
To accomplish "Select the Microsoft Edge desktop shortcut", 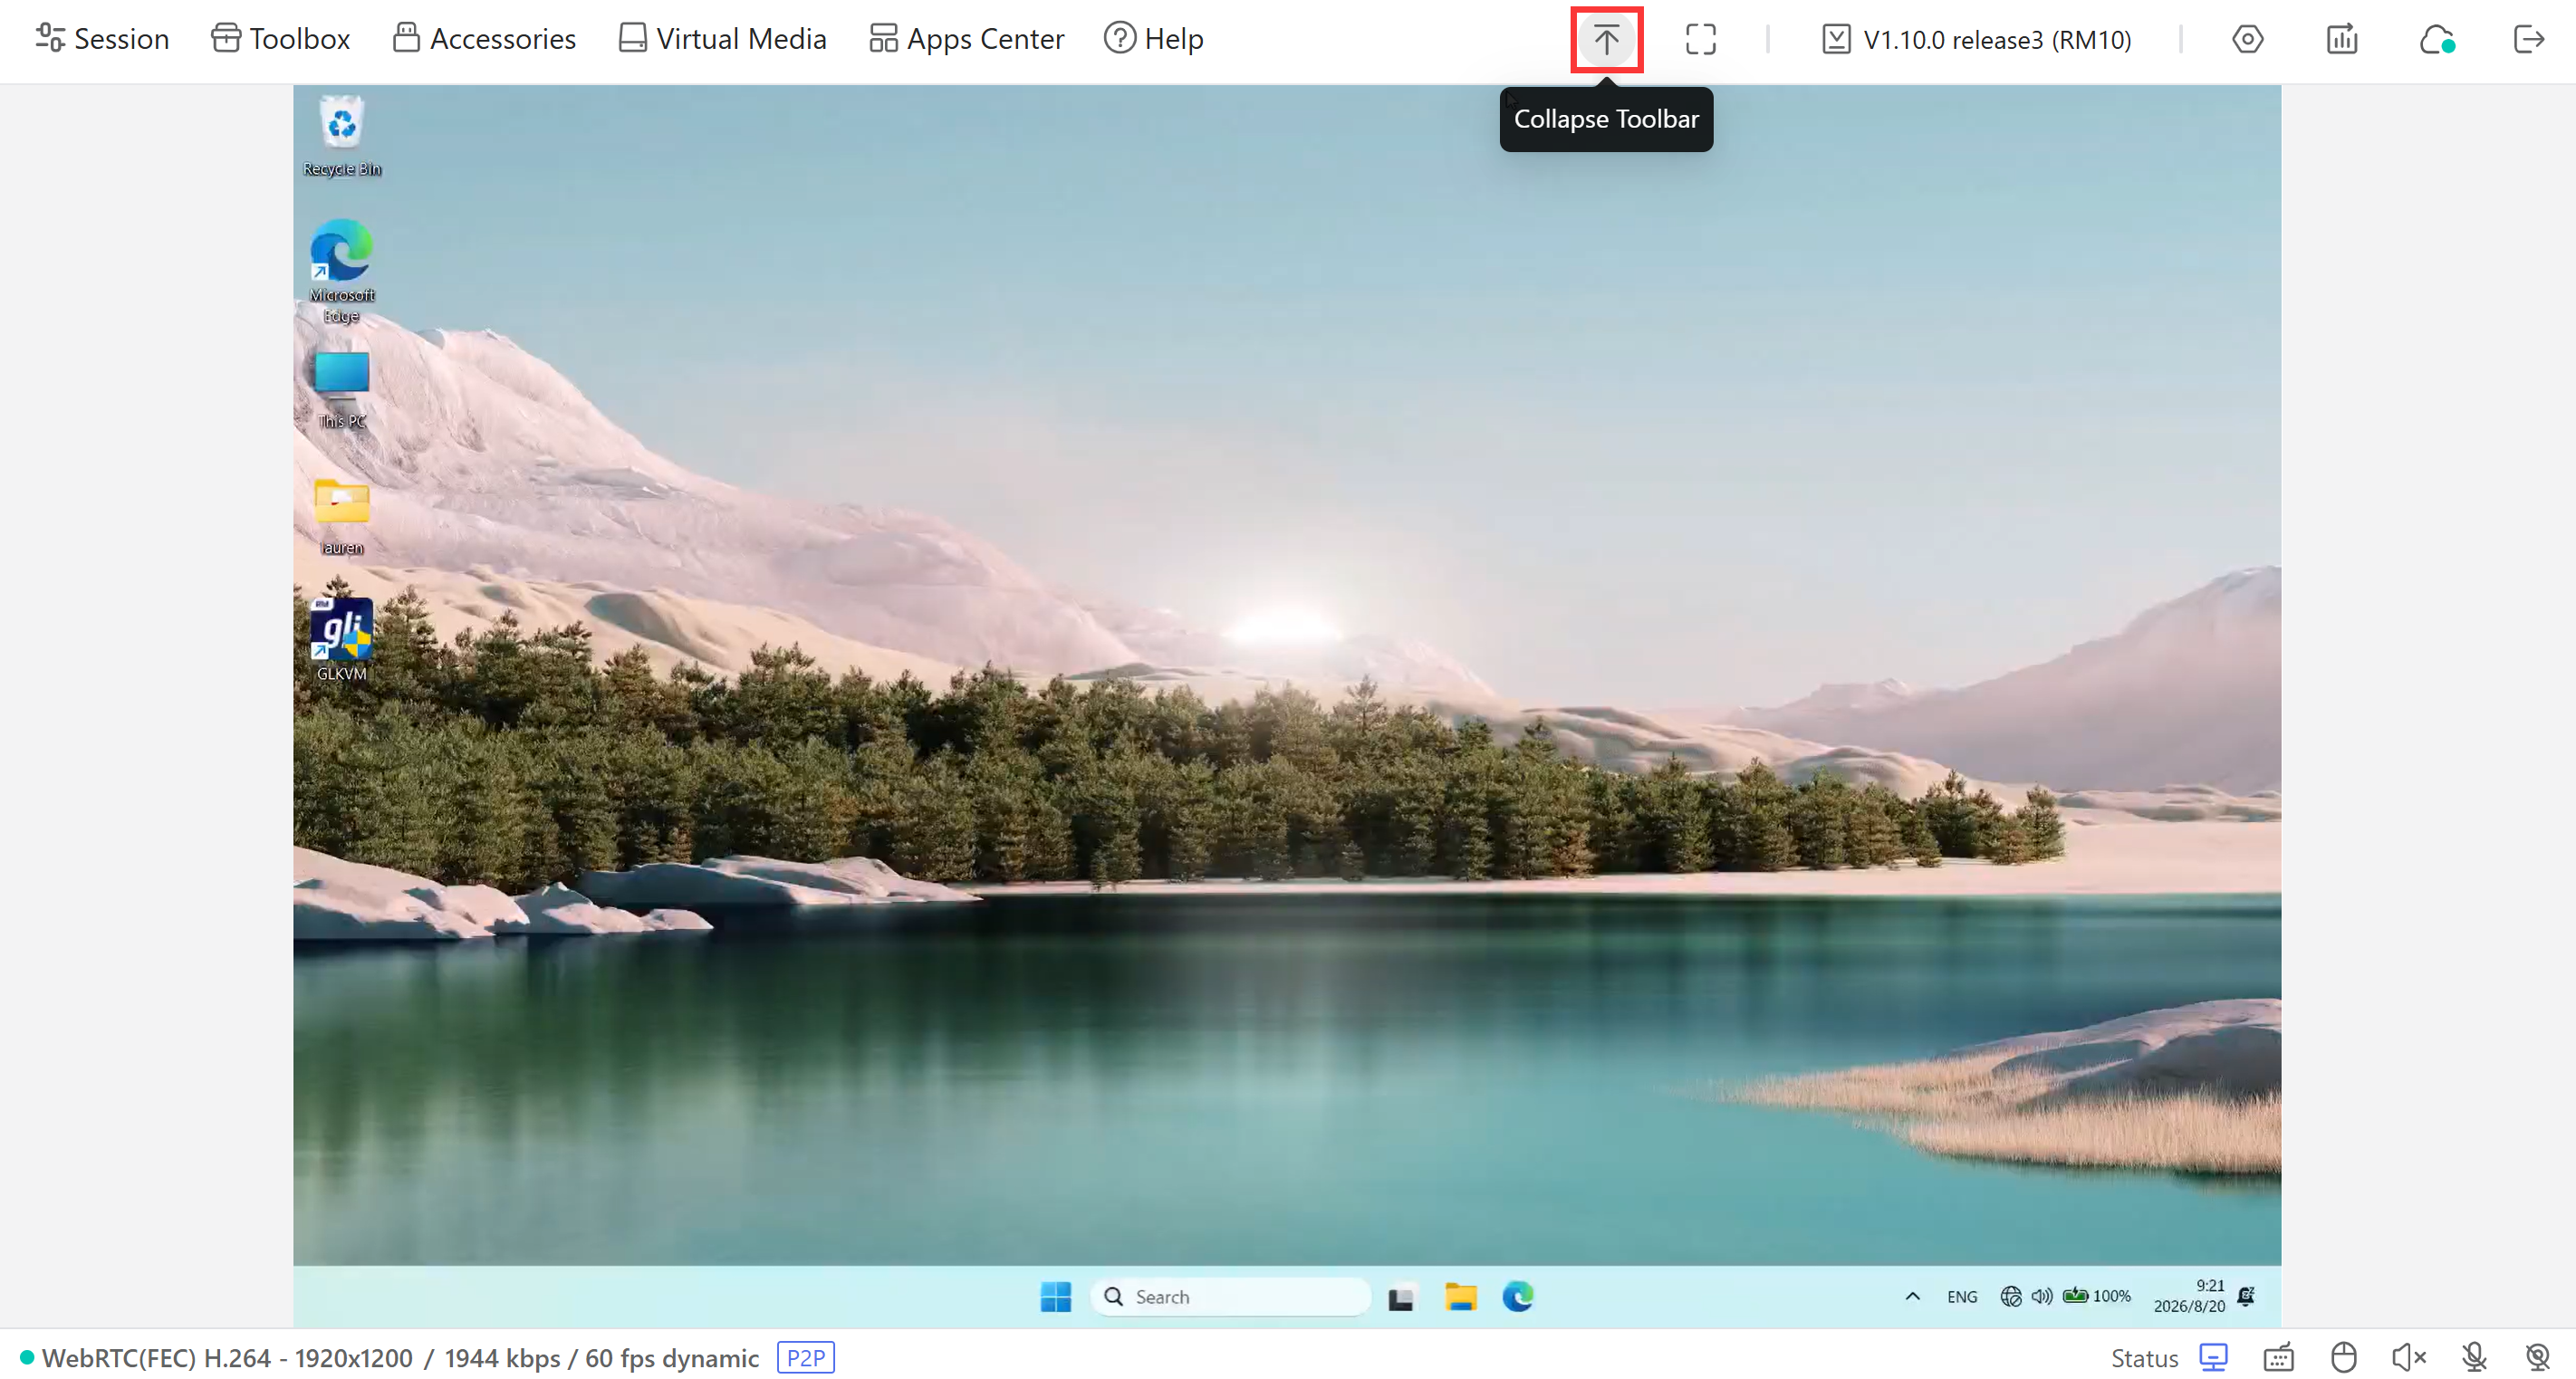I will 342,271.
